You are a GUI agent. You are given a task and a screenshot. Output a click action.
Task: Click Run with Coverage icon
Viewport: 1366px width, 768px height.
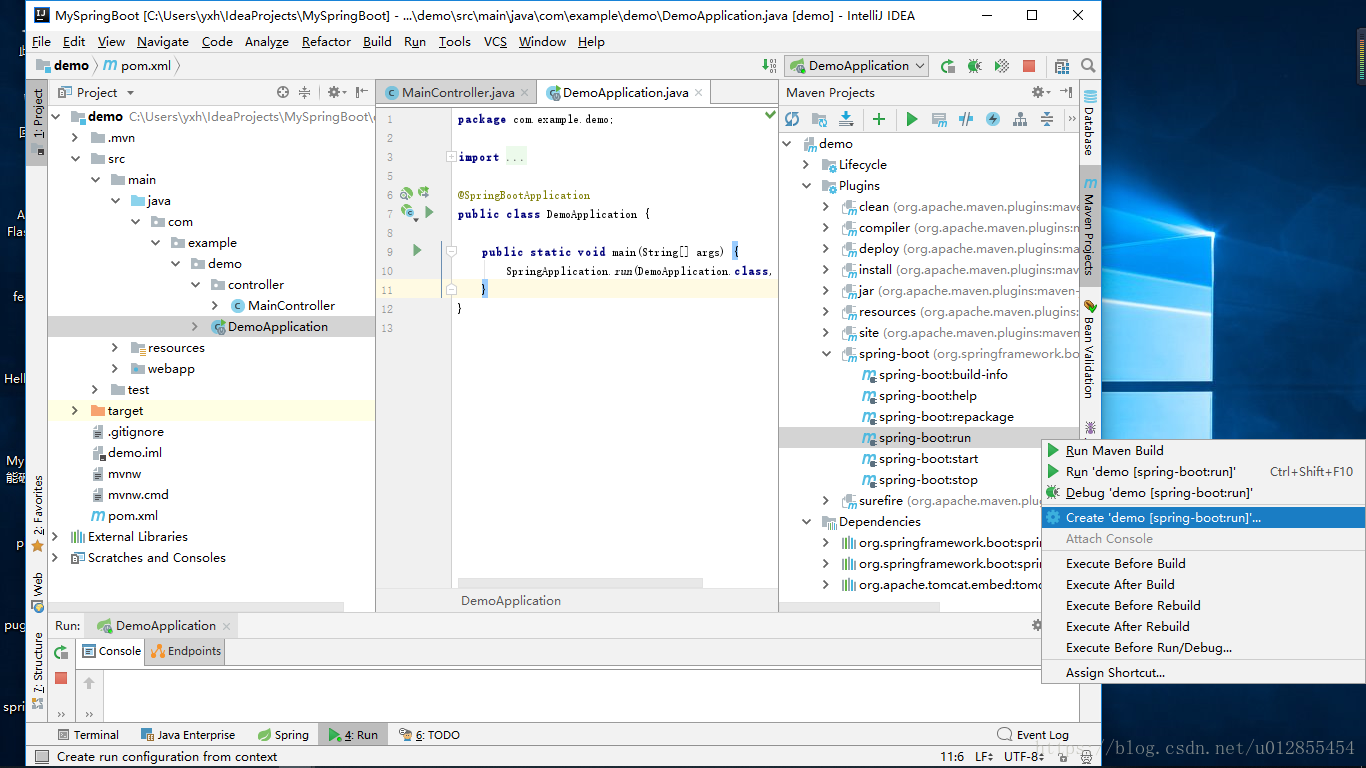click(x=1001, y=66)
